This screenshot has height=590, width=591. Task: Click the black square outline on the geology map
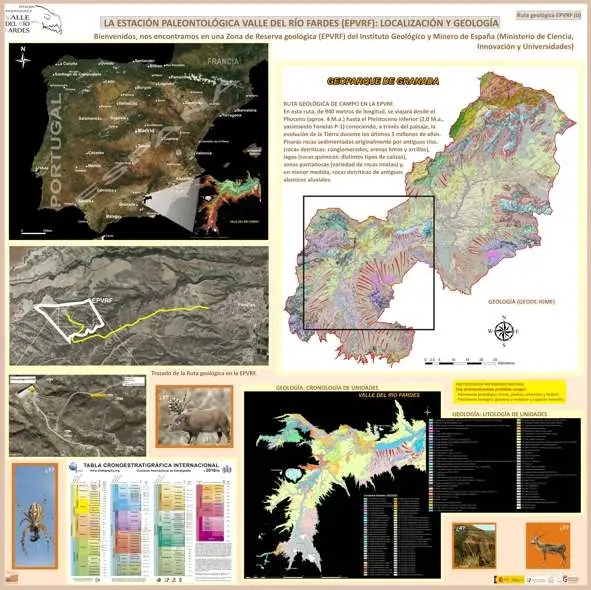369,262
